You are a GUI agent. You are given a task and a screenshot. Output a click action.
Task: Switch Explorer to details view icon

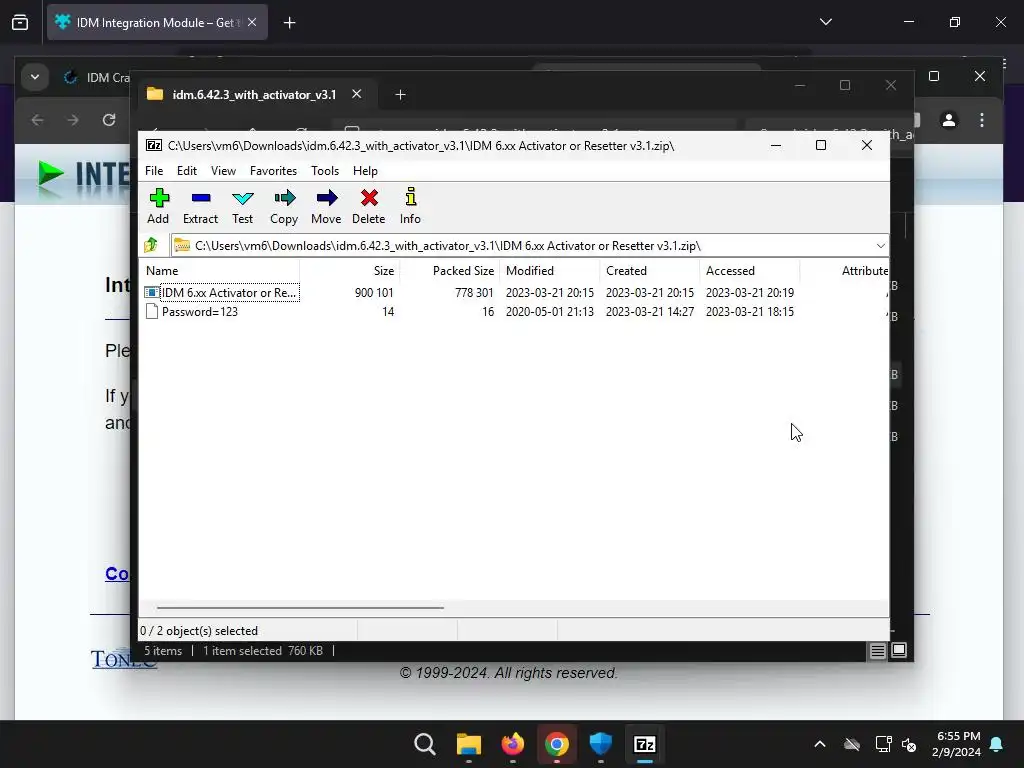pyautogui.click(x=877, y=650)
